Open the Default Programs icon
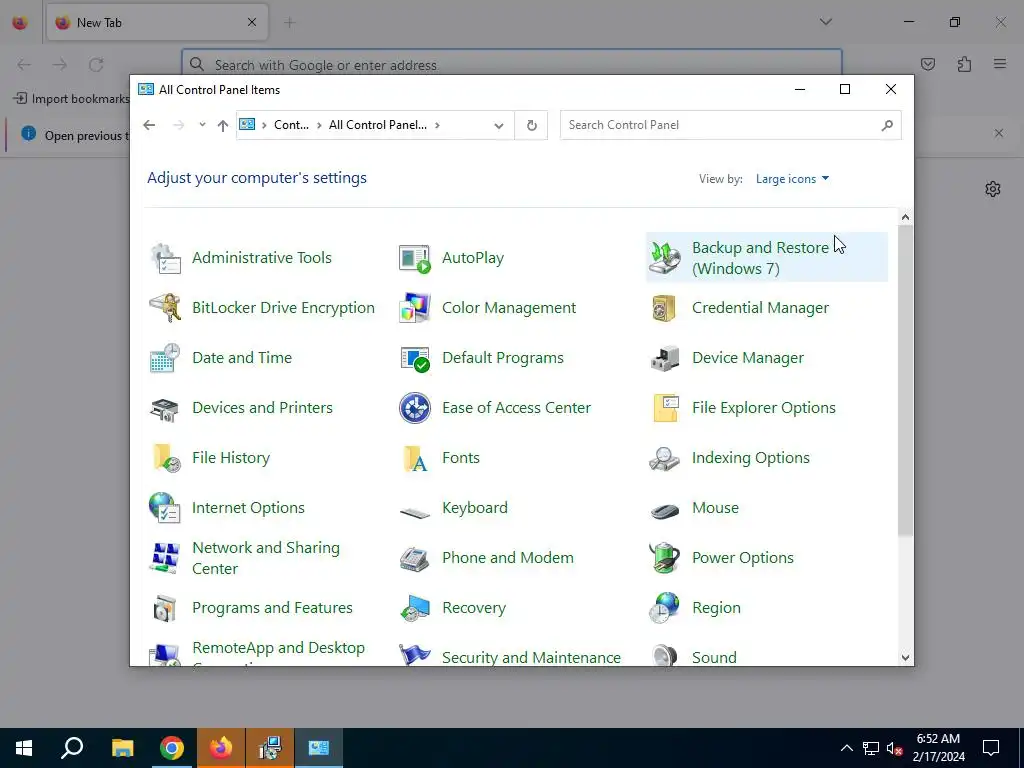Screen dimensions: 1024x768 [415, 358]
